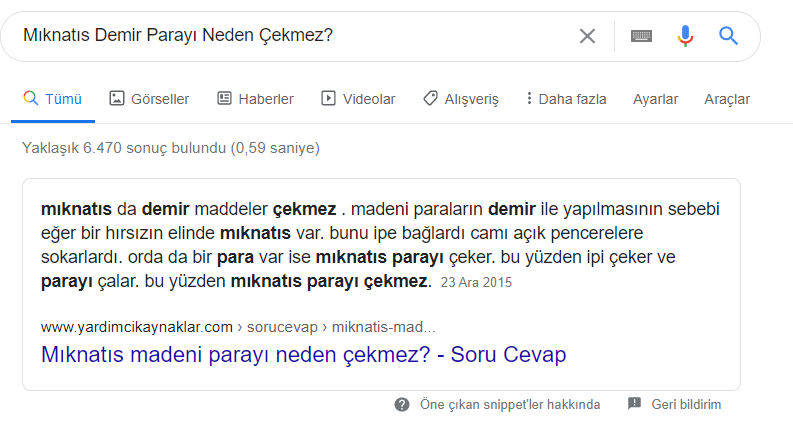
Task: Open the Ayarlar settings dropdown
Action: (655, 99)
